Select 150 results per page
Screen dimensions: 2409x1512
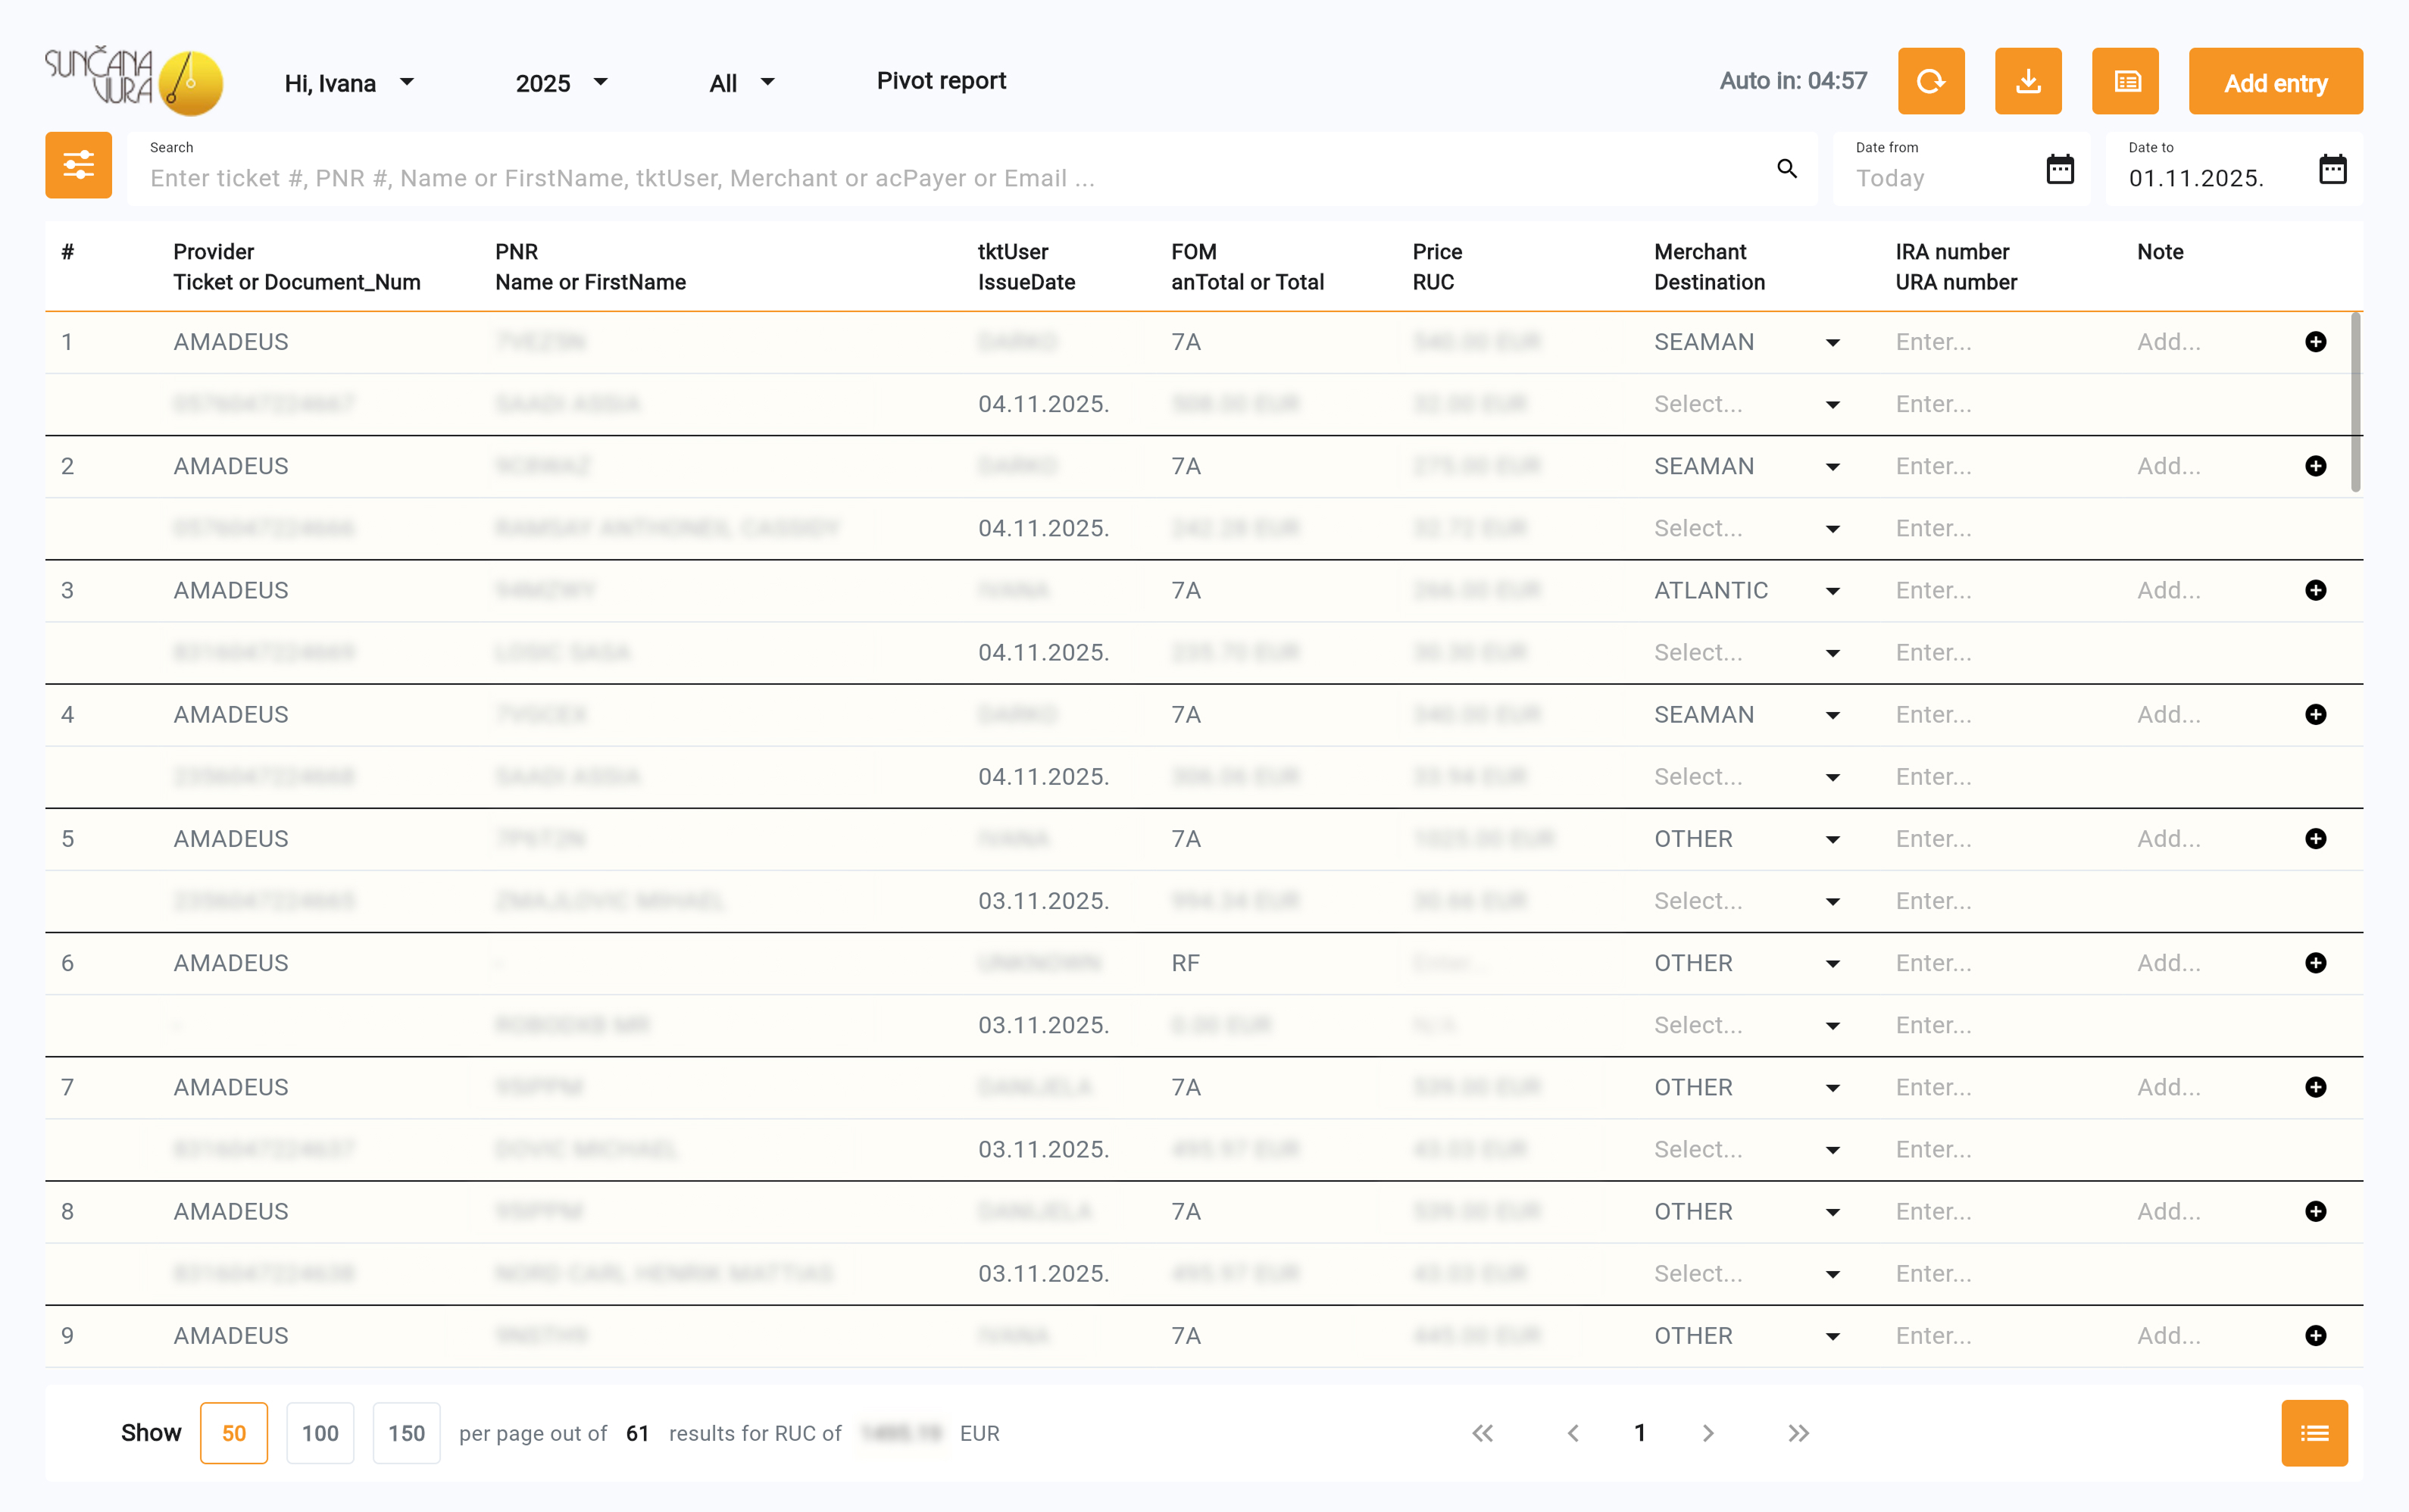coord(406,1433)
